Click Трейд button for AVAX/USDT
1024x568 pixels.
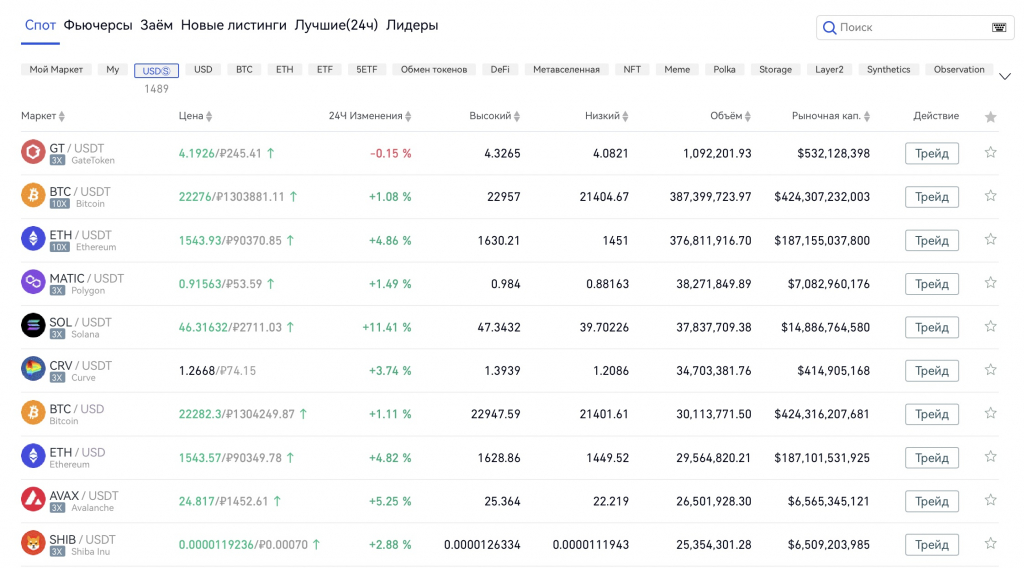pyautogui.click(x=932, y=501)
